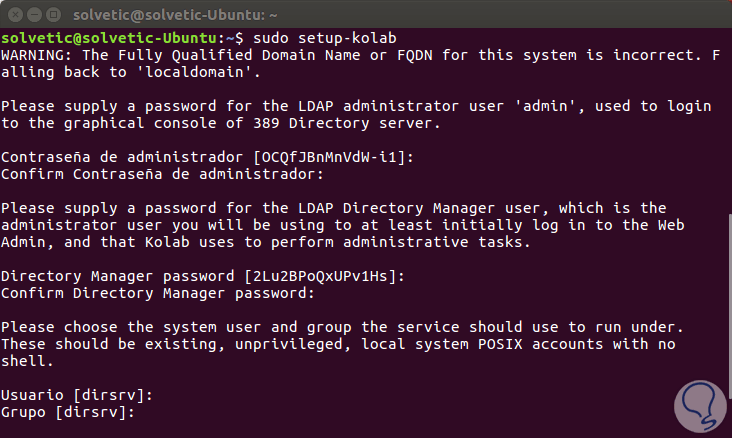Viewport: 732px width, 438px height.
Task: Place cursor at 'Confirm Directory Manager password'
Action: [156, 294]
